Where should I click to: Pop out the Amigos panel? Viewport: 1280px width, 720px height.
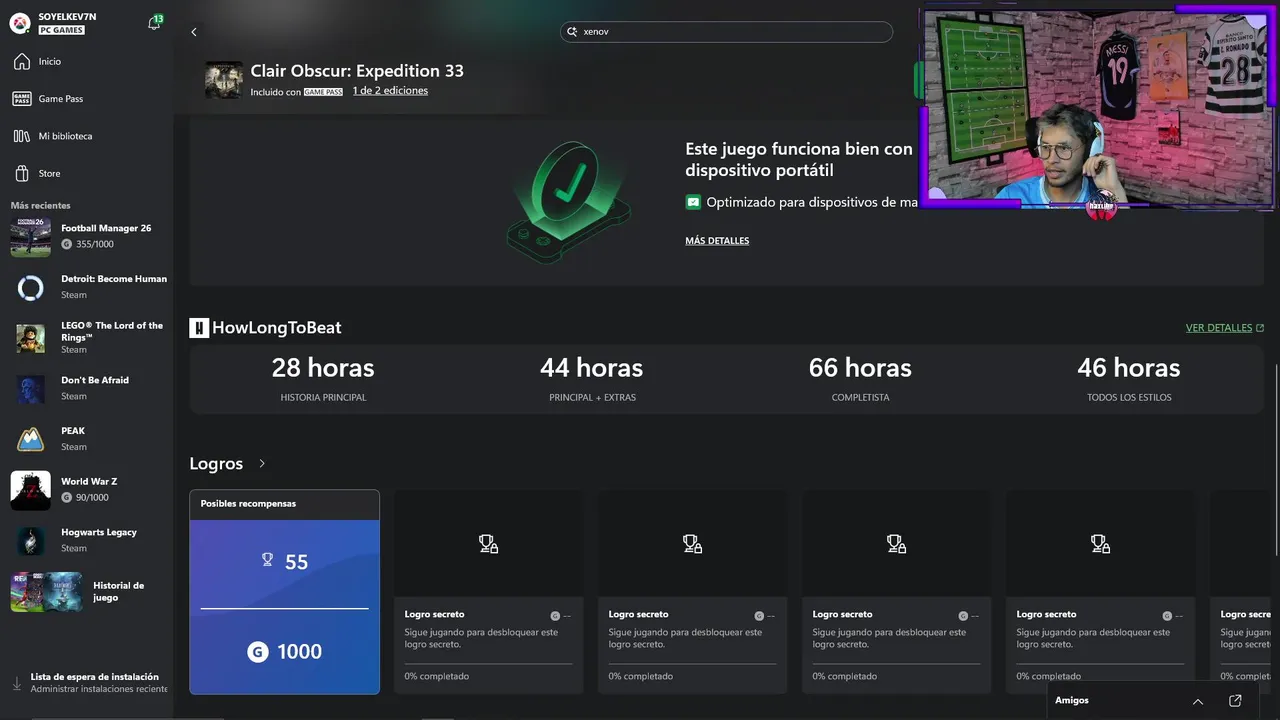point(1235,701)
